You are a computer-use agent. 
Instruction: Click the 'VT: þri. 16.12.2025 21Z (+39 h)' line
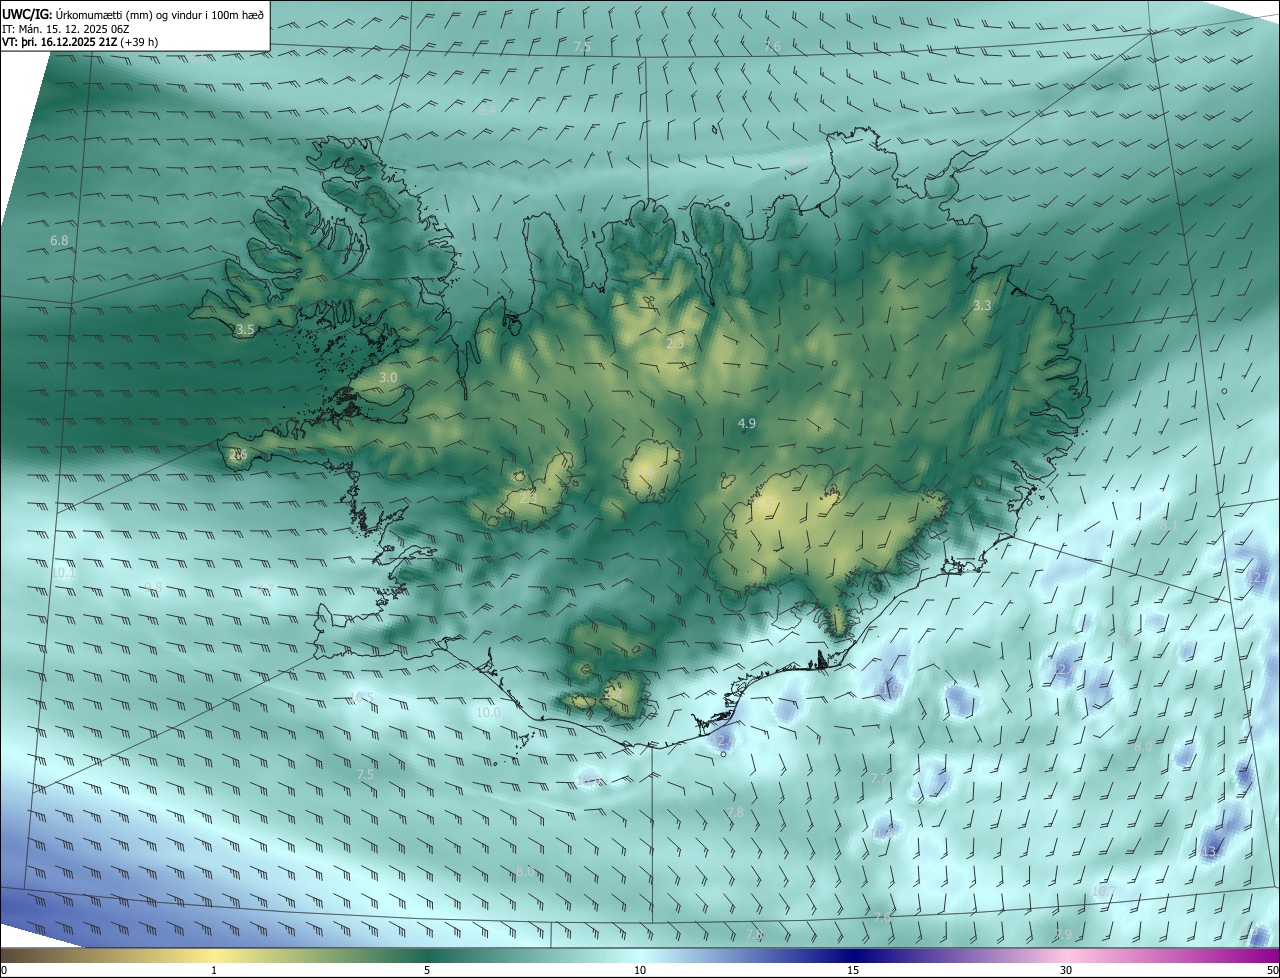(x=80, y=42)
